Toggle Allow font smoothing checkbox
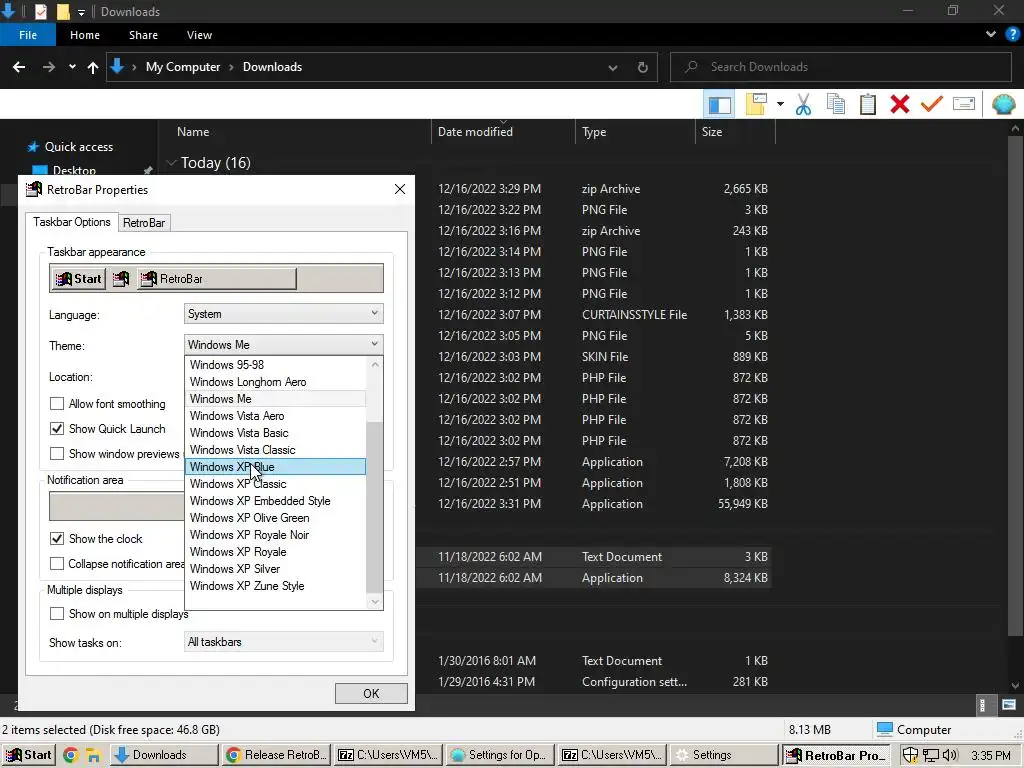 pos(57,404)
